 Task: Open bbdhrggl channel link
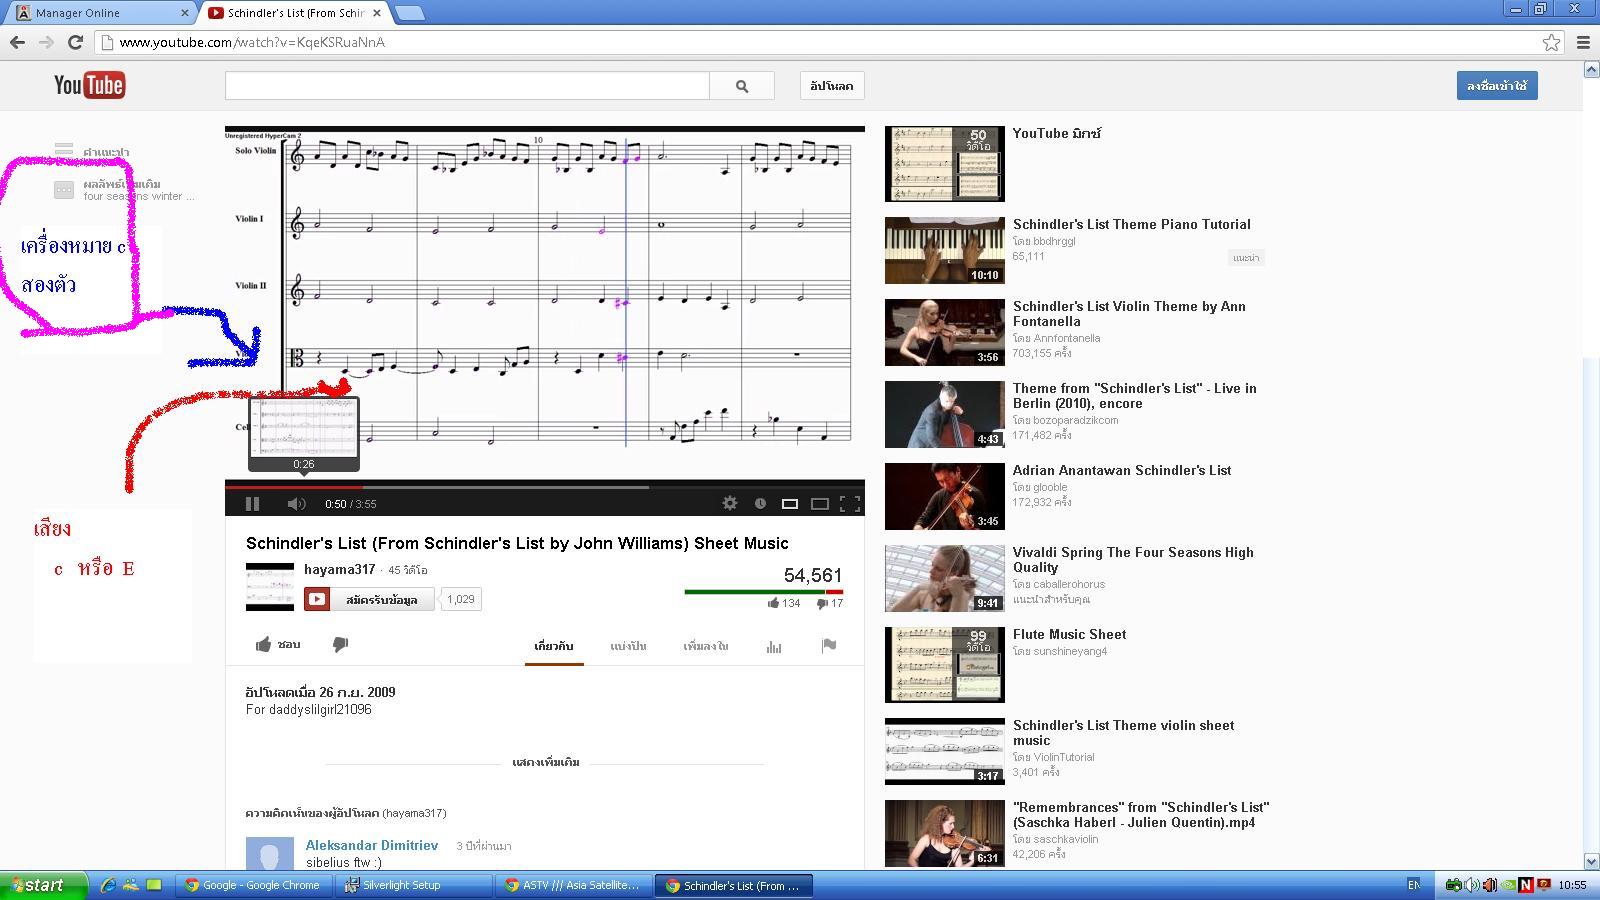click(x=1053, y=241)
